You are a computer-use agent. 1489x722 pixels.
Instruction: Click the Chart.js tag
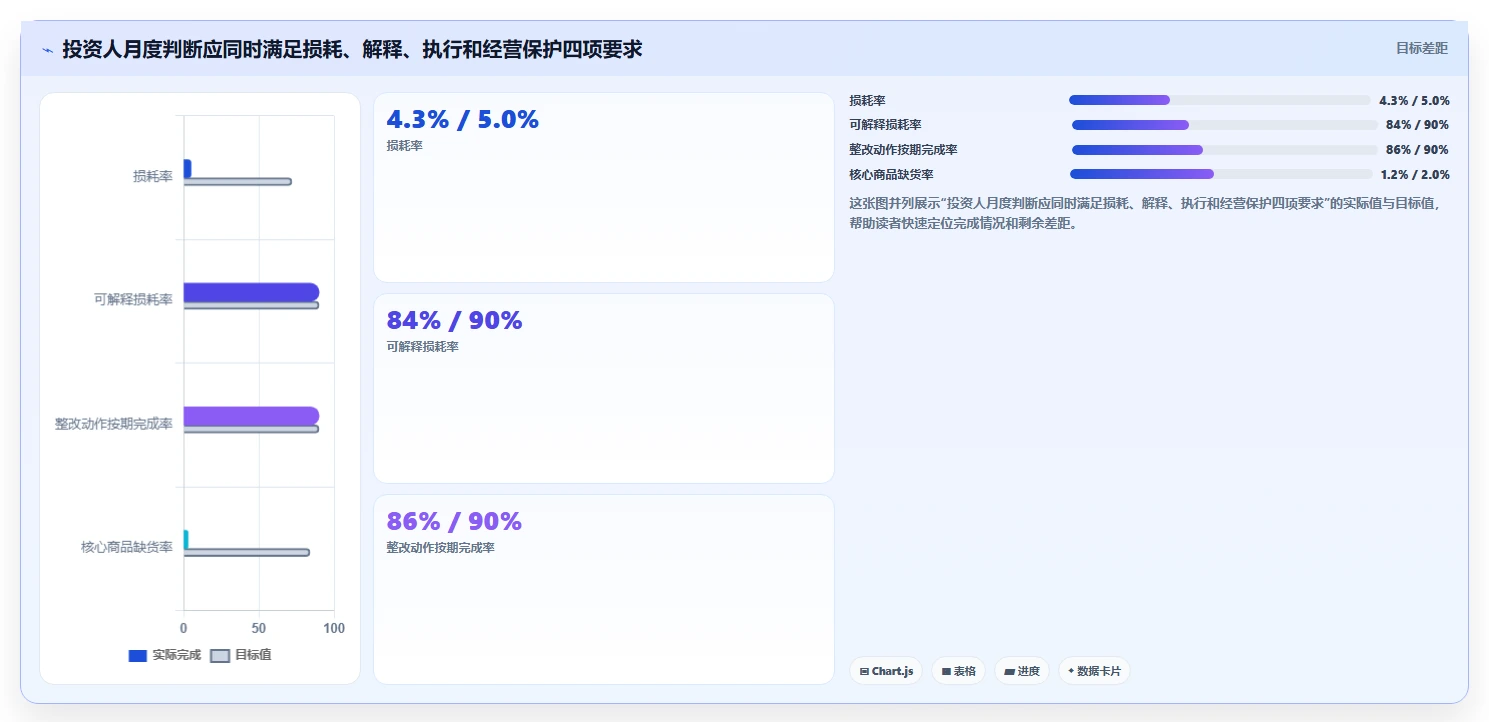click(886, 671)
